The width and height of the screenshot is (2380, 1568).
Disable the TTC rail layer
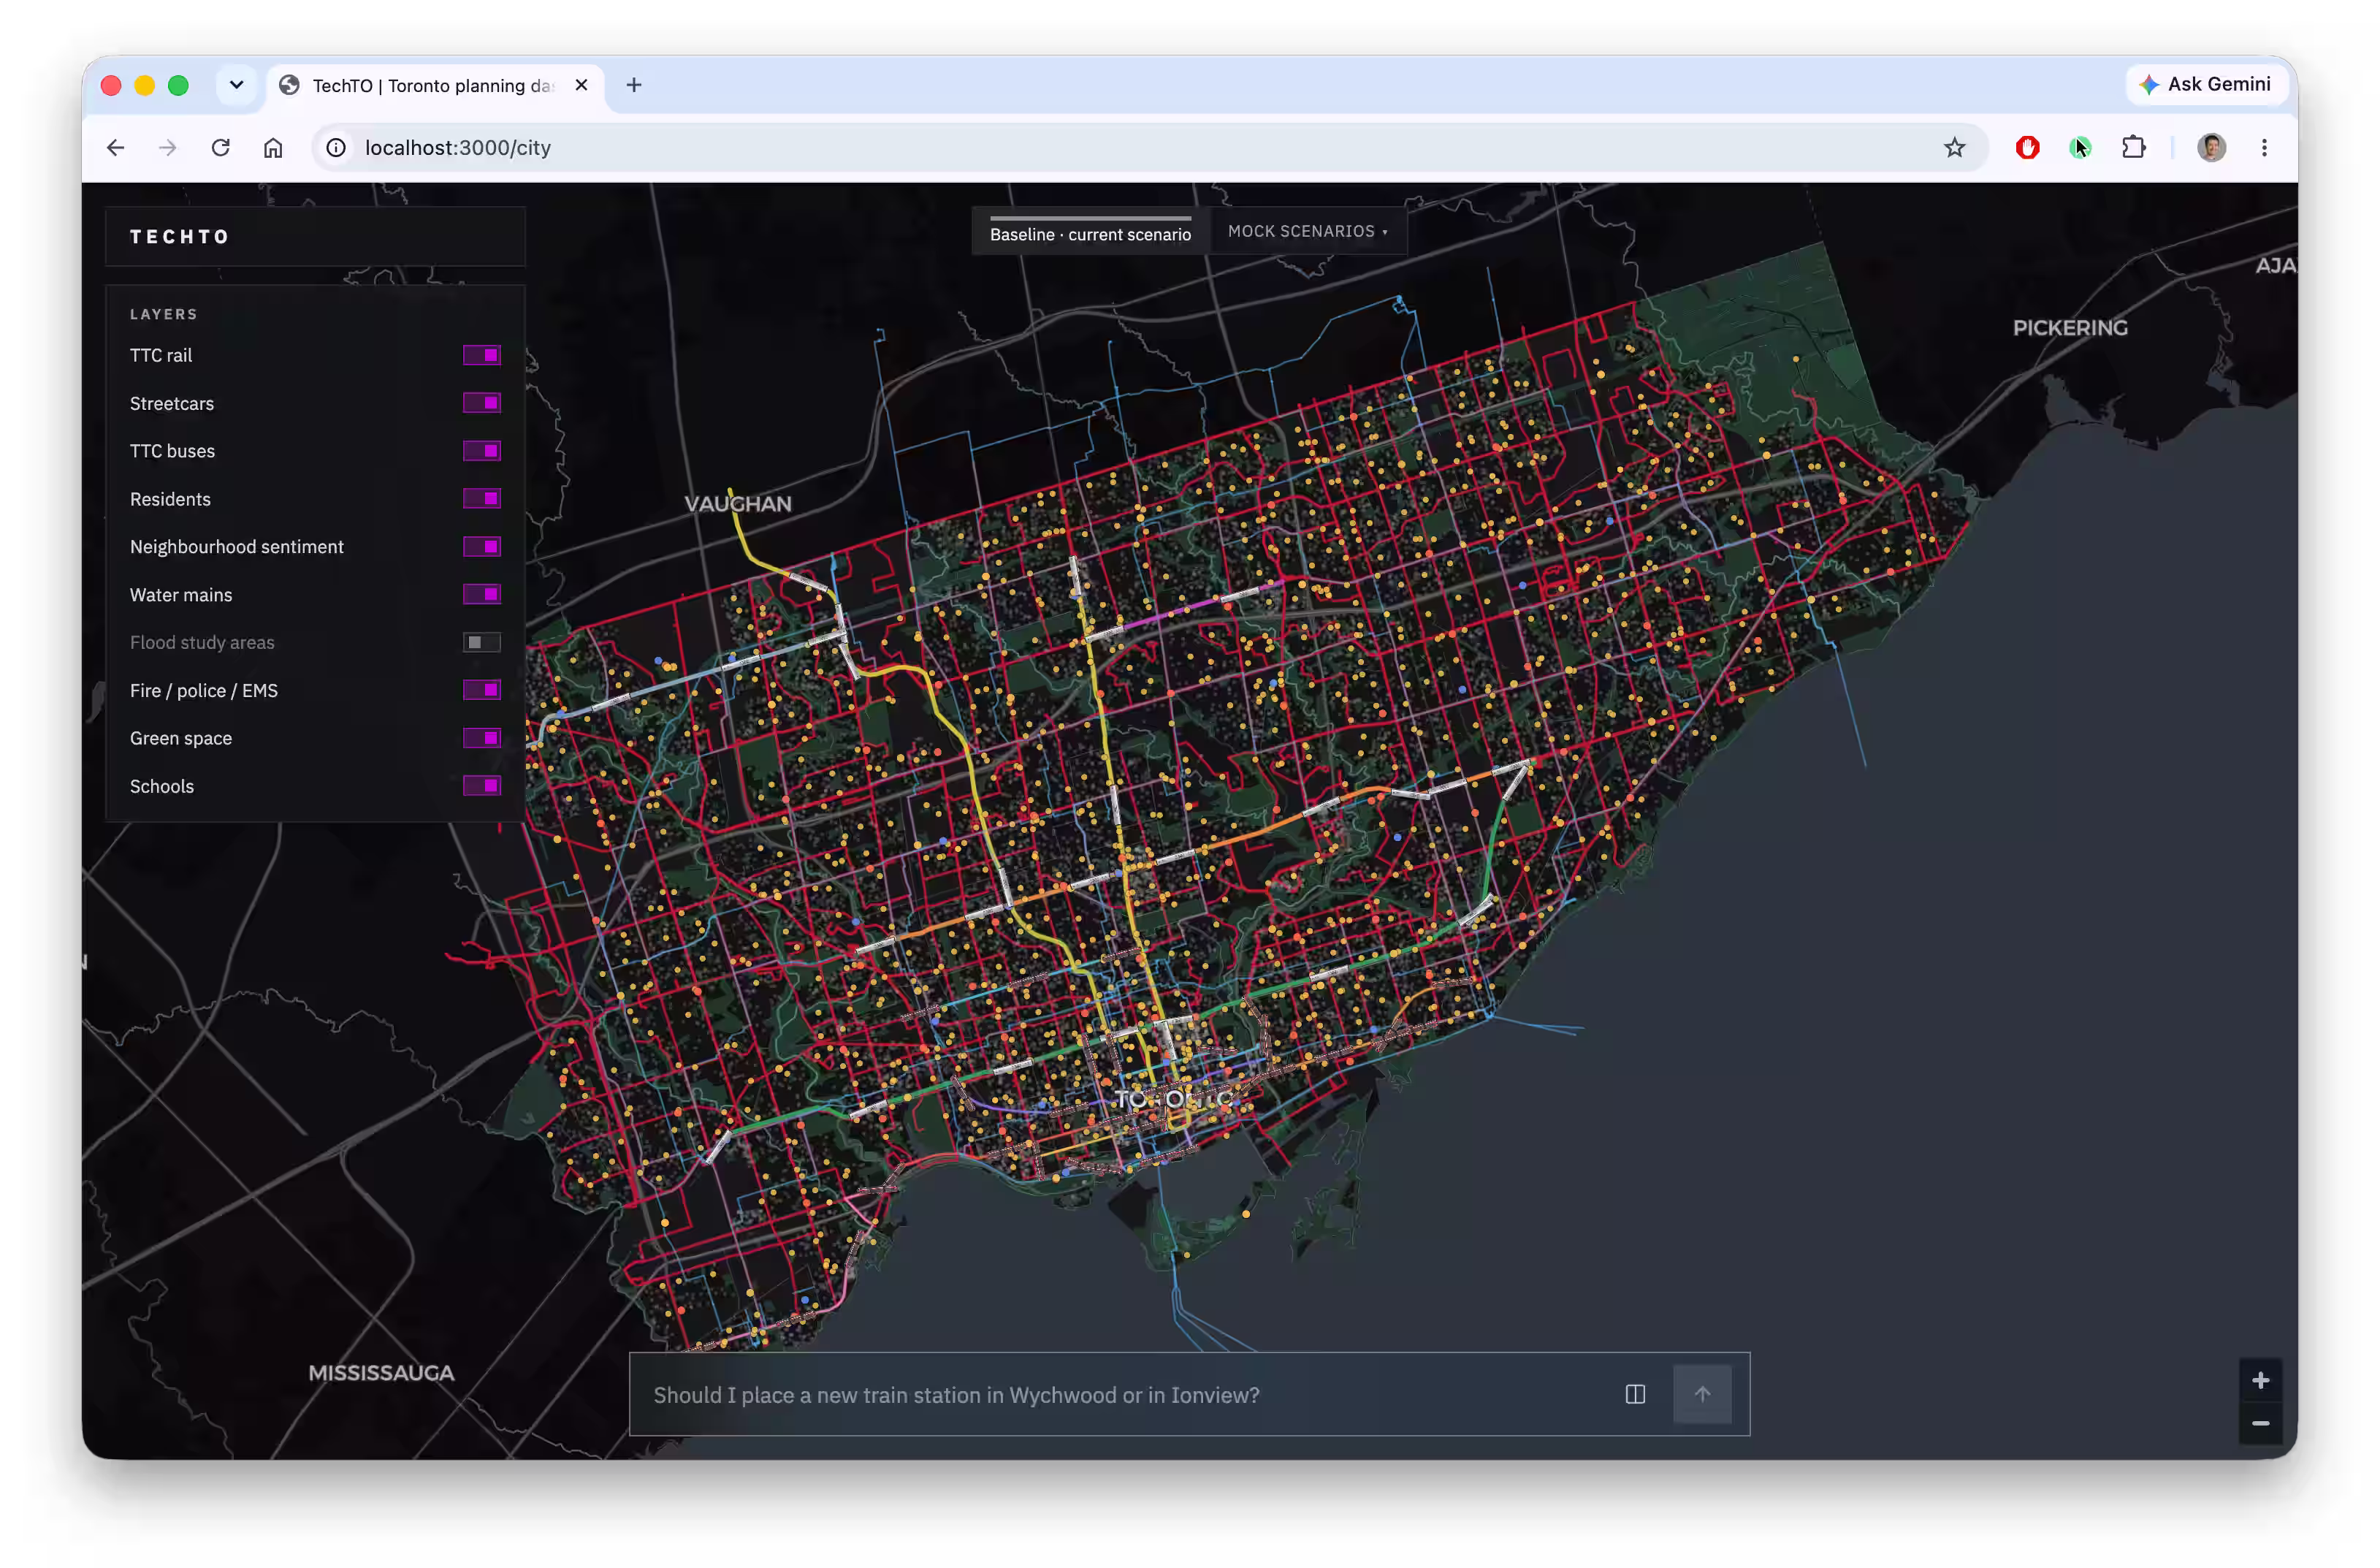click(481, 355)
